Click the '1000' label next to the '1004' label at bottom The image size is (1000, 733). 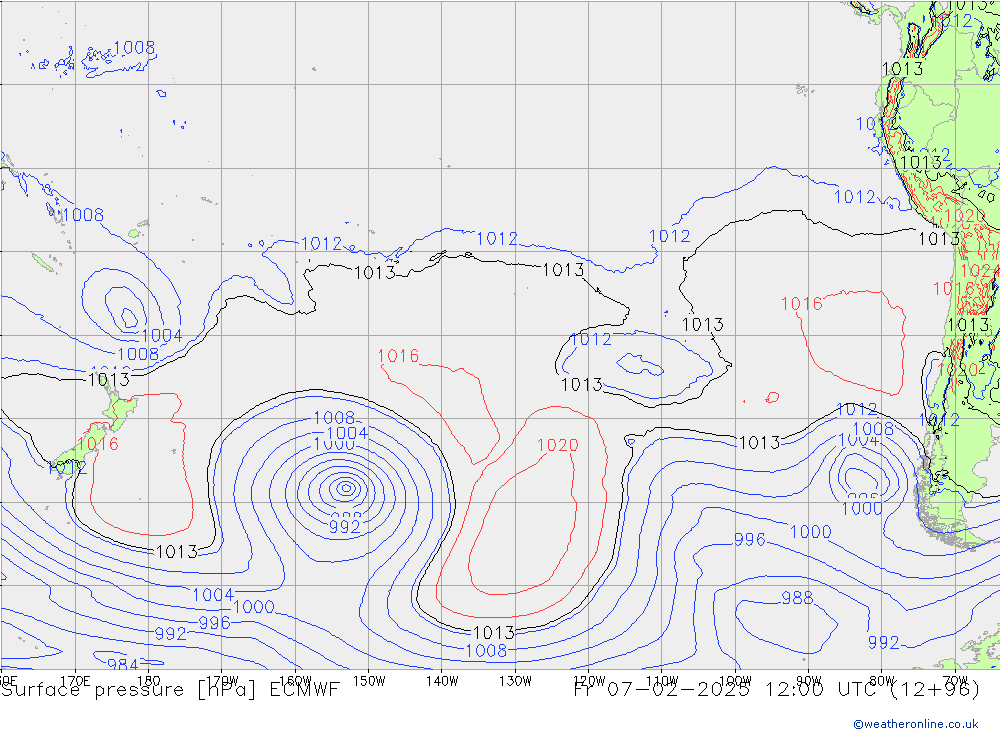click(254, 607)
